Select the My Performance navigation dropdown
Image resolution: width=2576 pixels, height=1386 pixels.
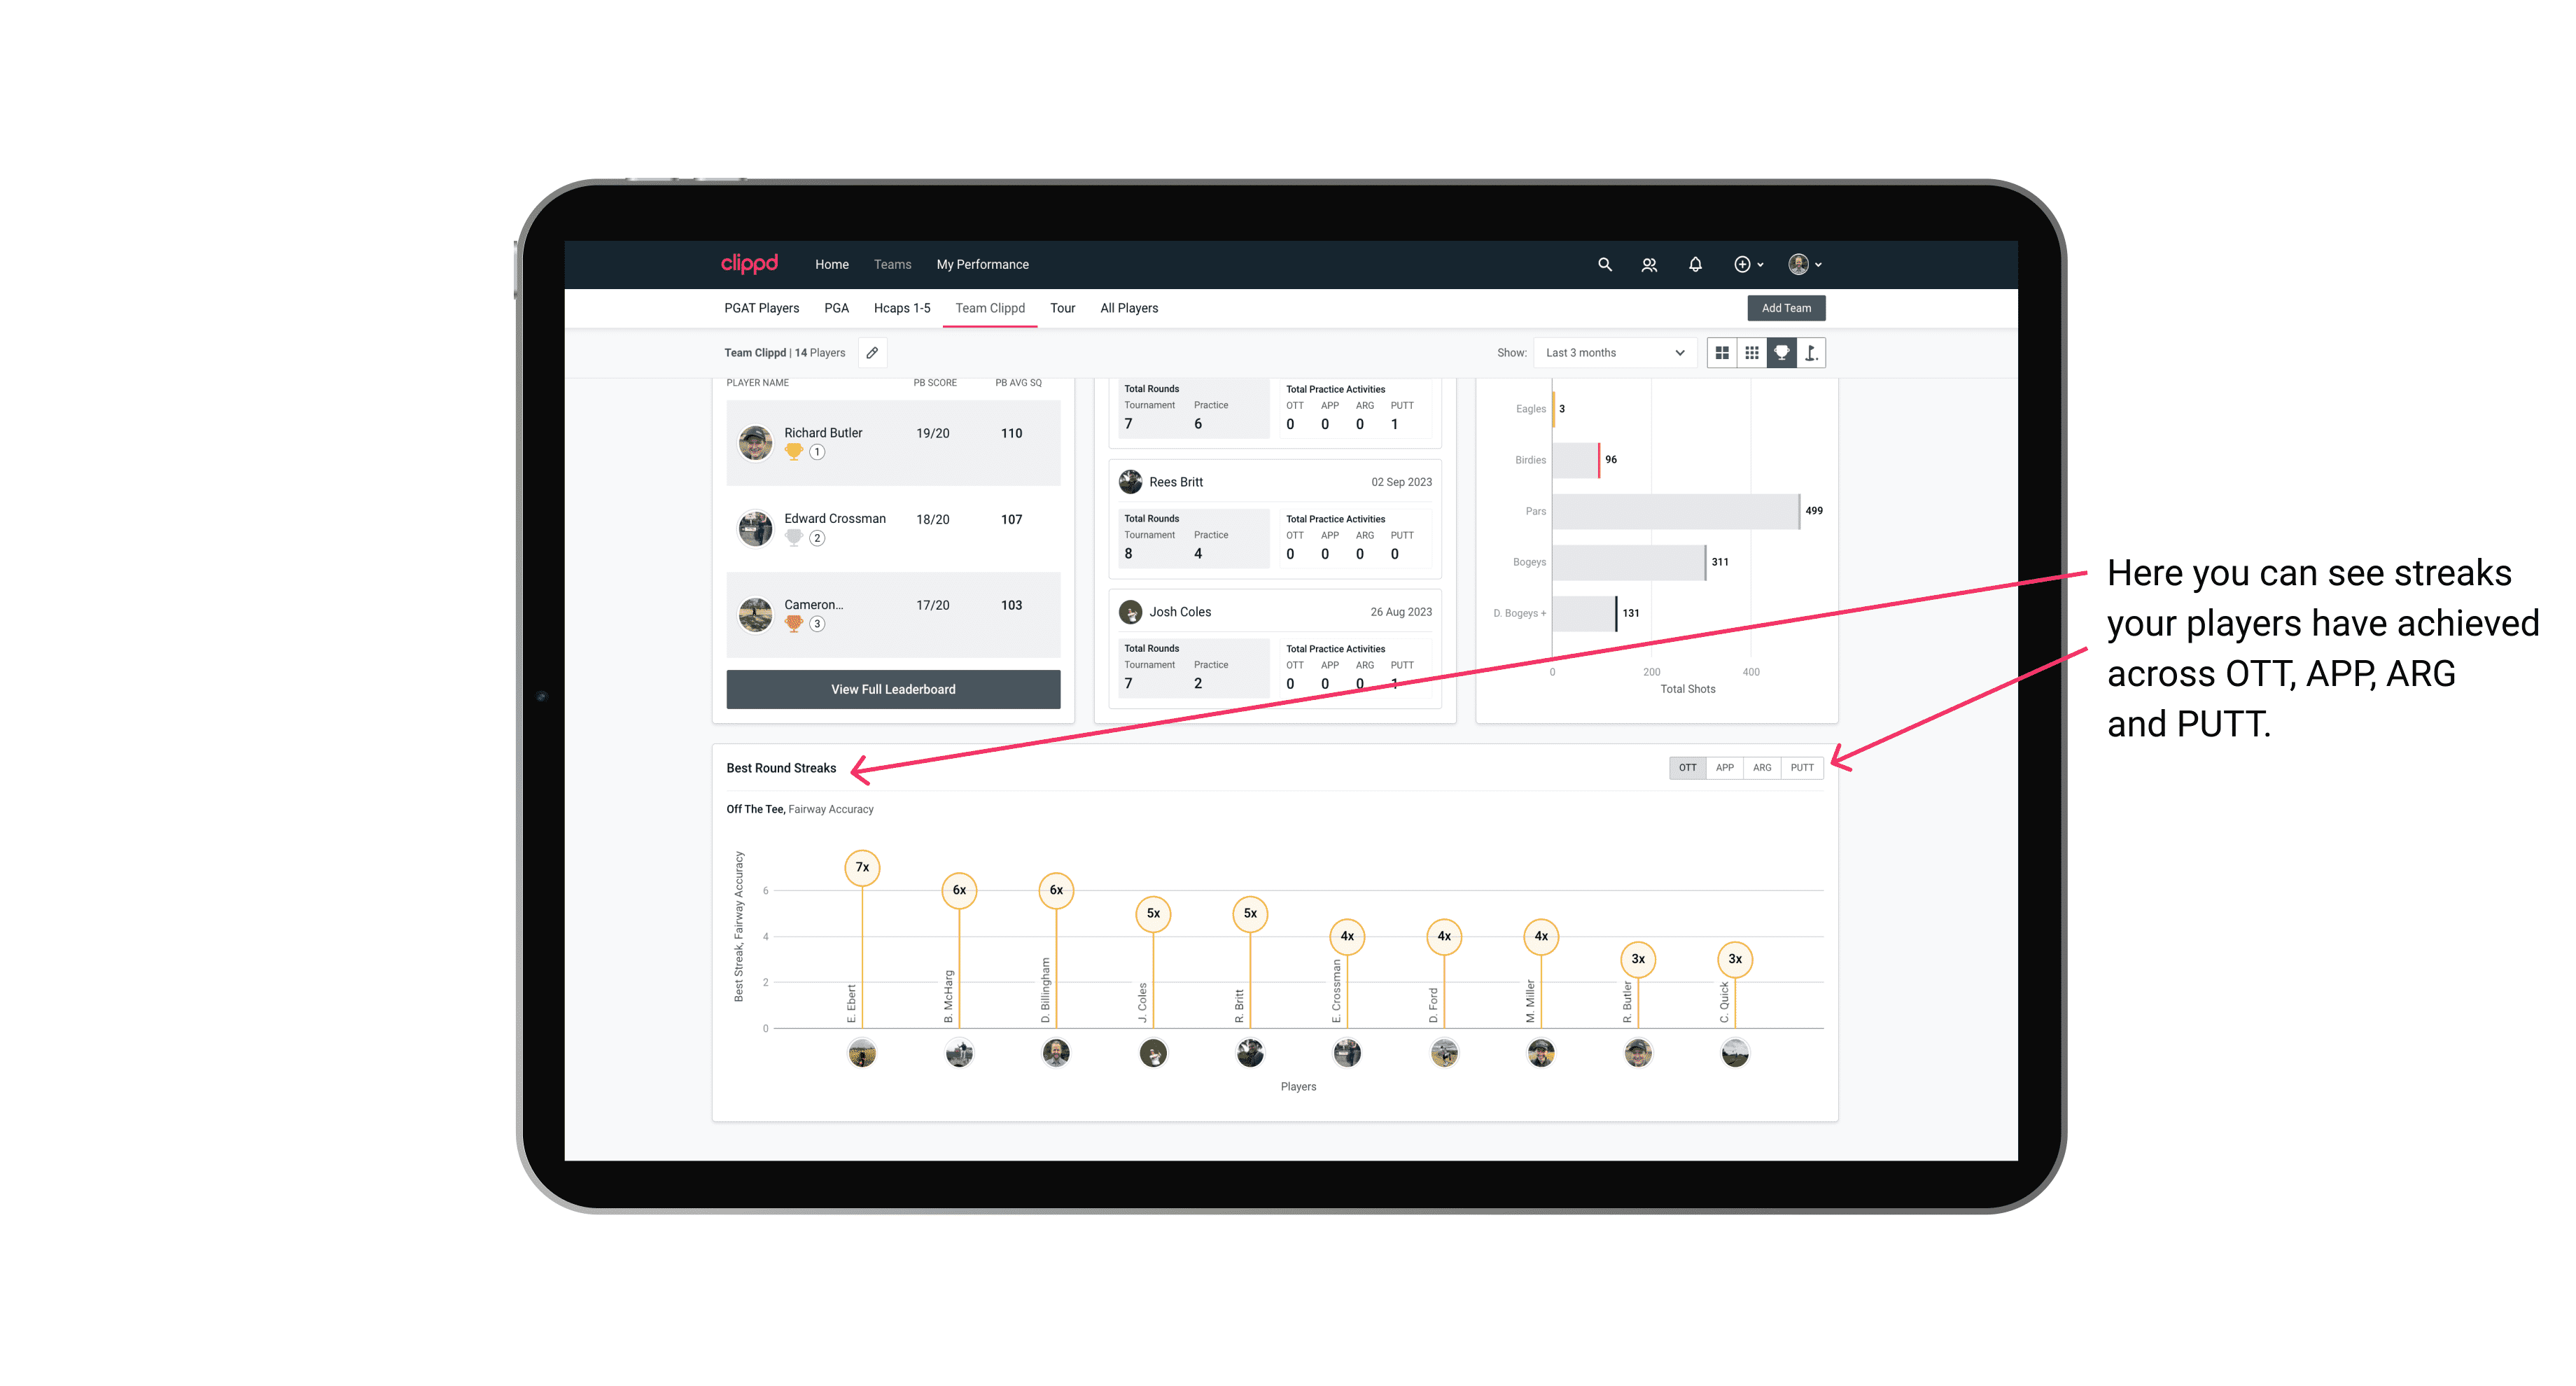984,265
